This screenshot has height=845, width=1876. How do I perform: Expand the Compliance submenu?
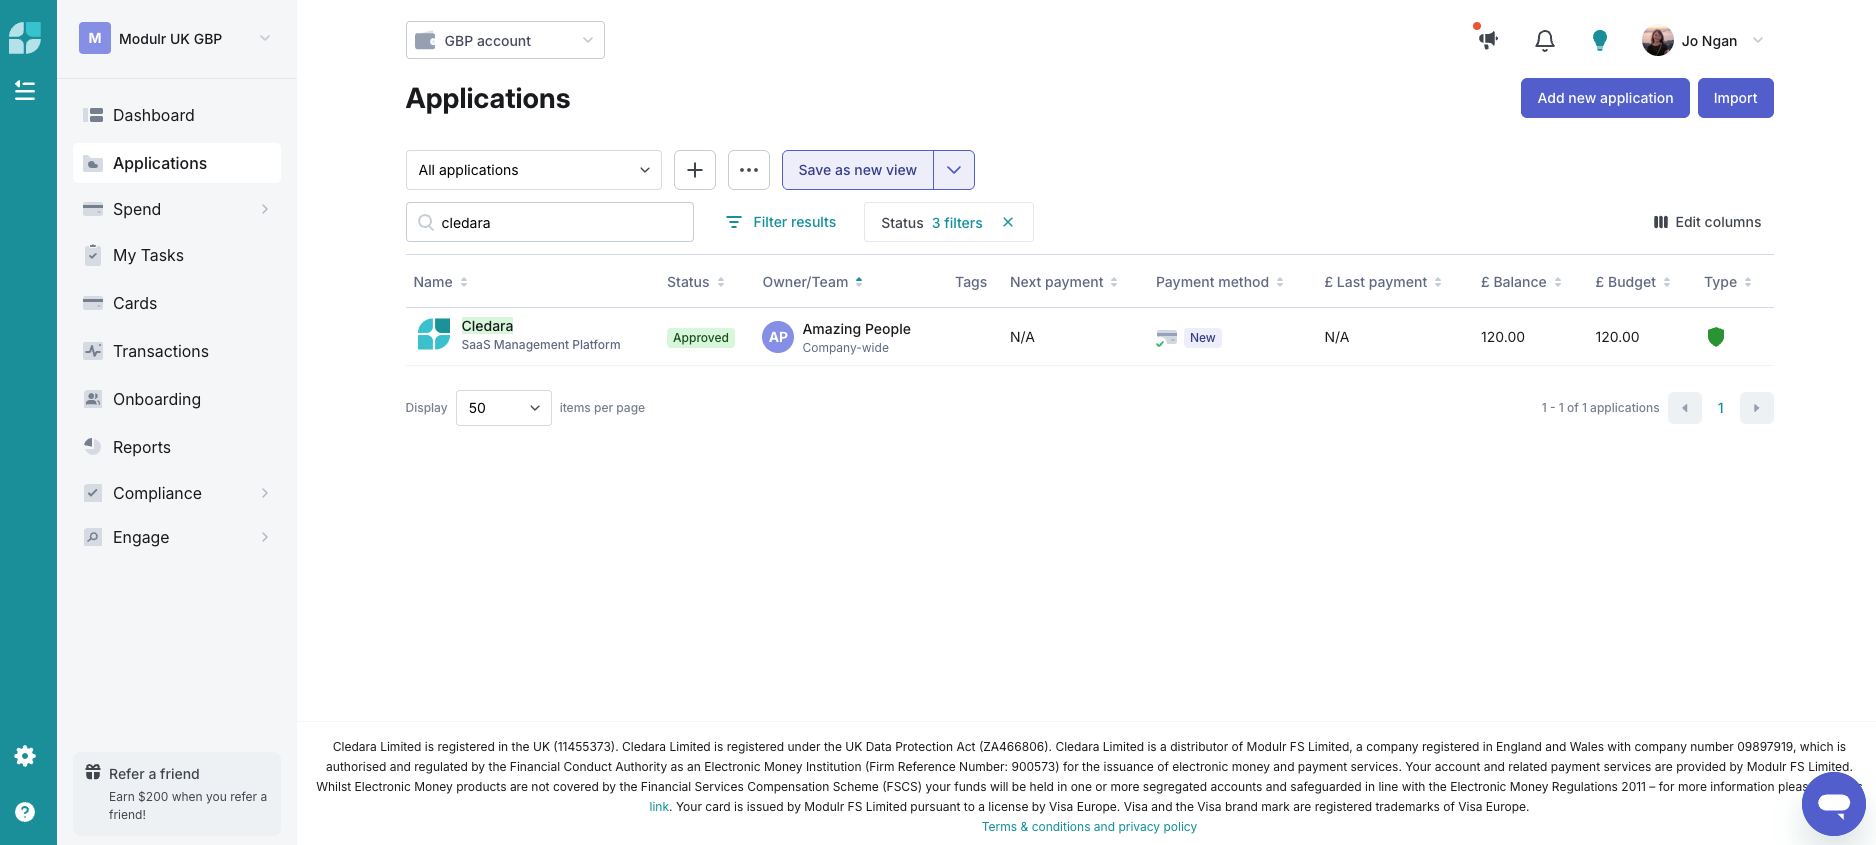265,493
